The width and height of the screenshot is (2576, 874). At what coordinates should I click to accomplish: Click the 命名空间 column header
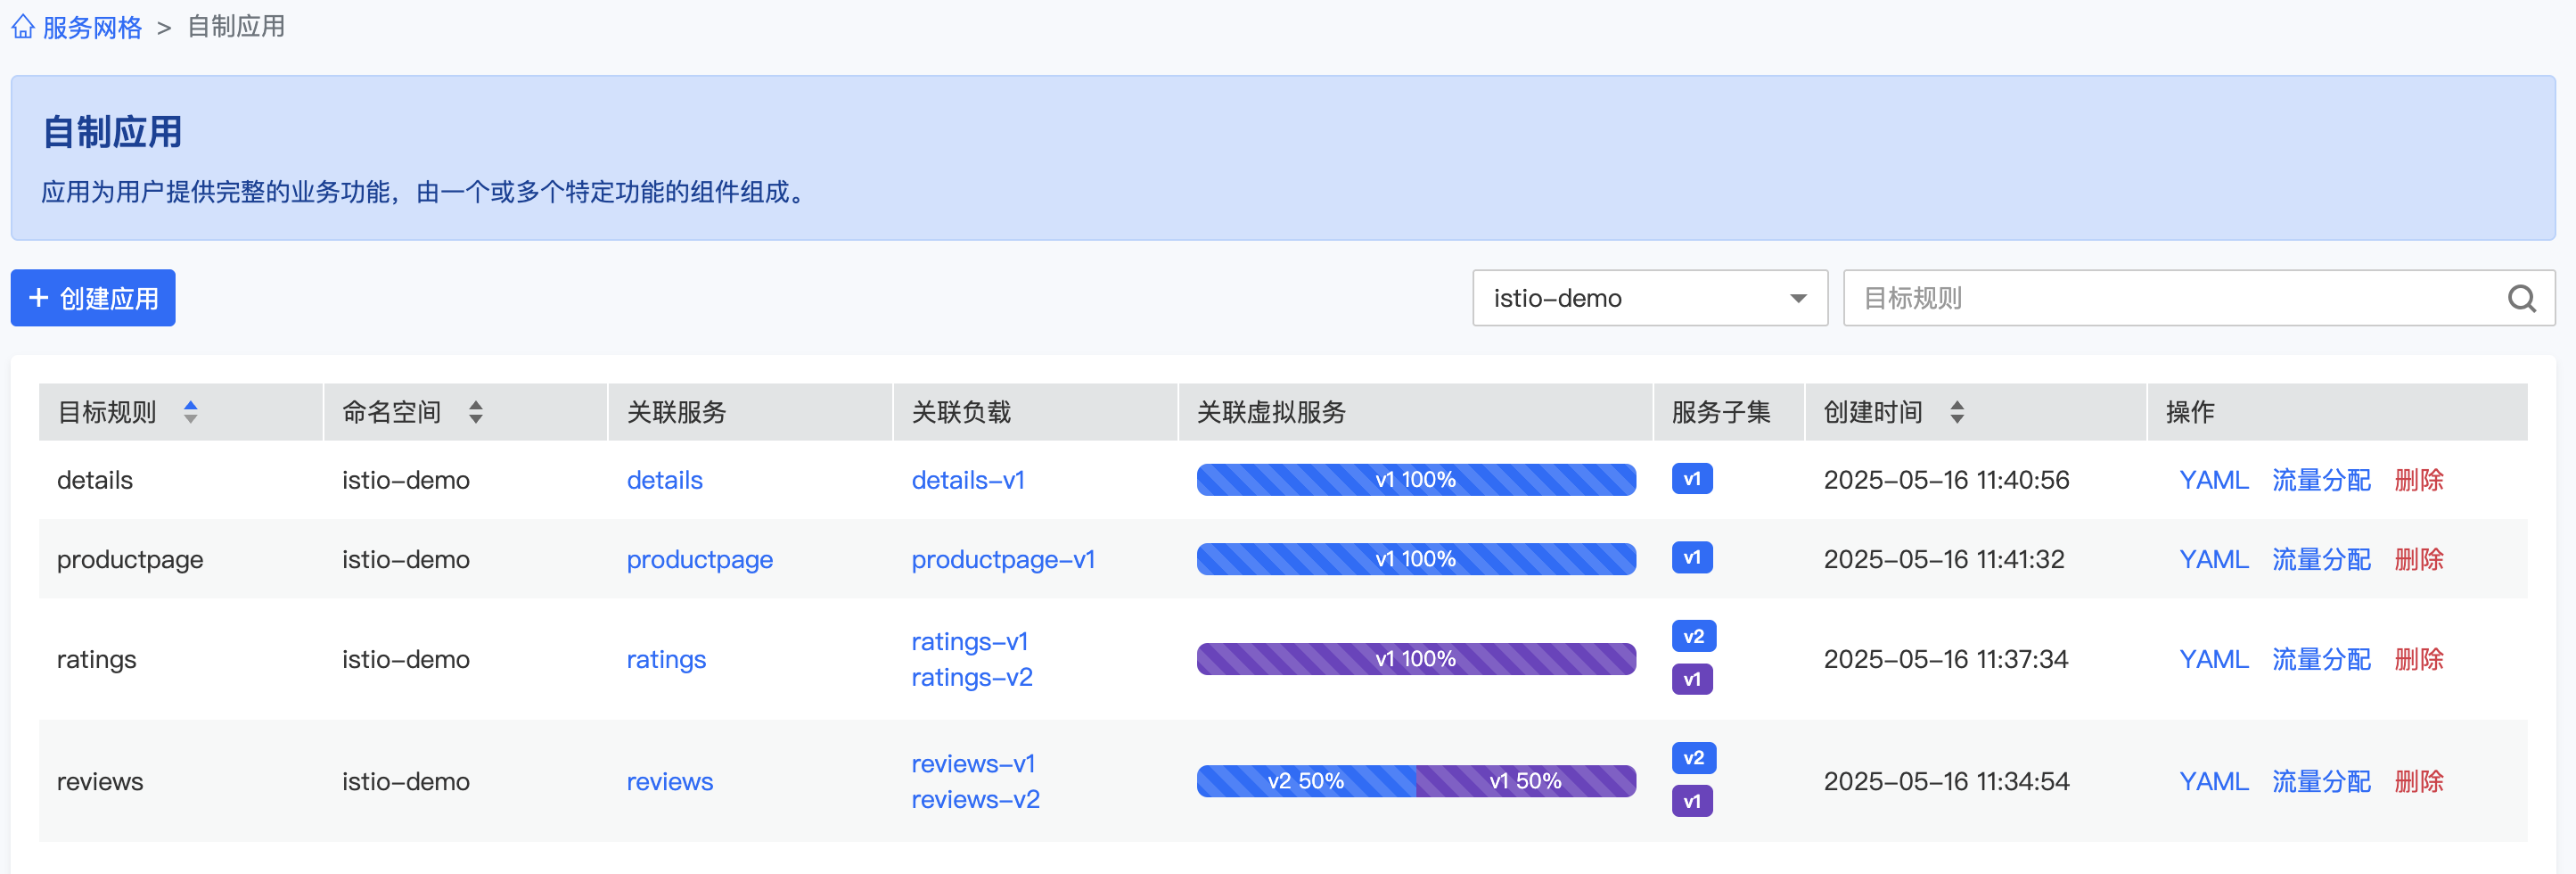coord(466,412)
